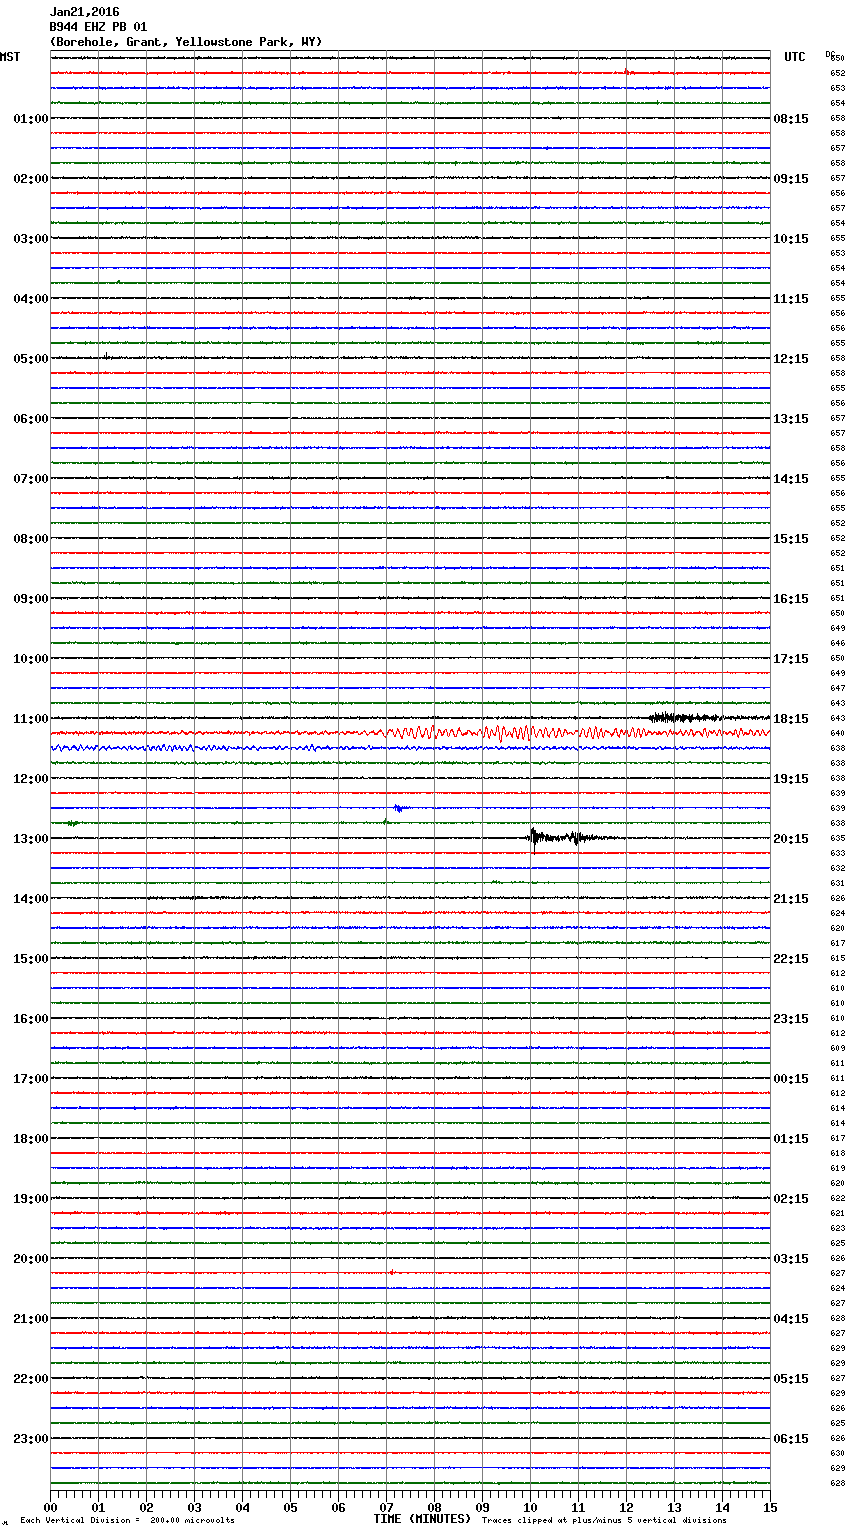This screenshot has width=850, height=1534.
Task: Click the Borehole, Grant, Yellowstone Park location line
Action: 186,42
